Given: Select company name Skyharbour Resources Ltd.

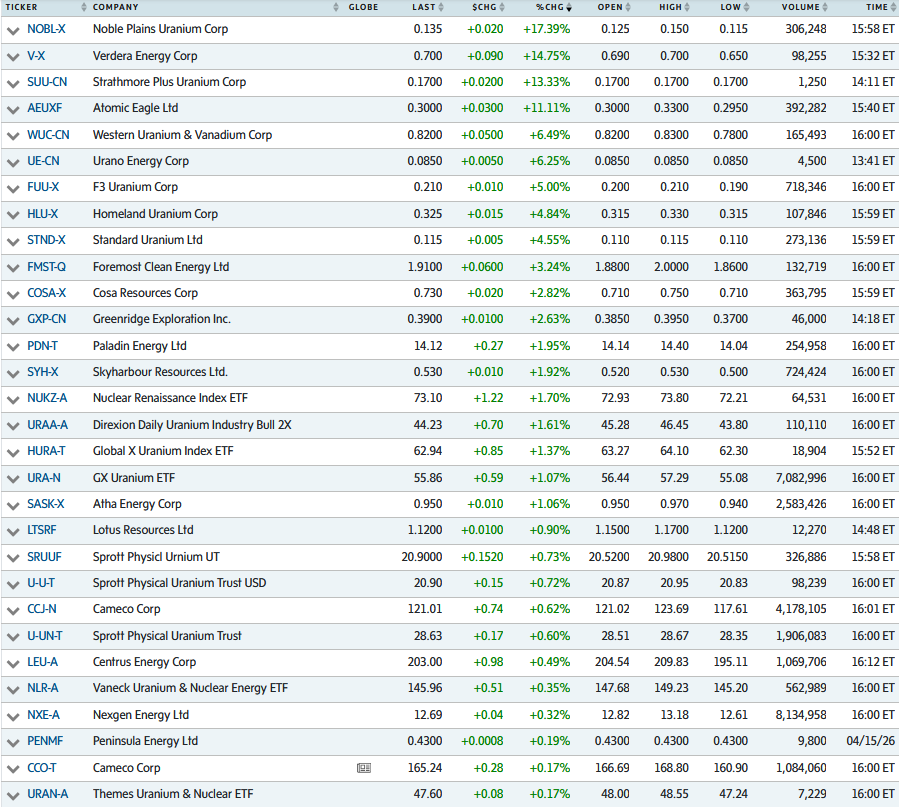Looking at the screenshot, I should tap(160, 372).
